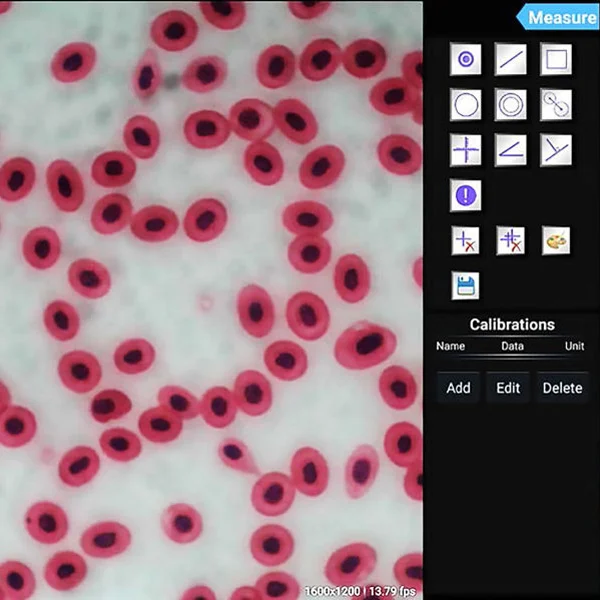Select the angle measurement tool

click(510, 149)
